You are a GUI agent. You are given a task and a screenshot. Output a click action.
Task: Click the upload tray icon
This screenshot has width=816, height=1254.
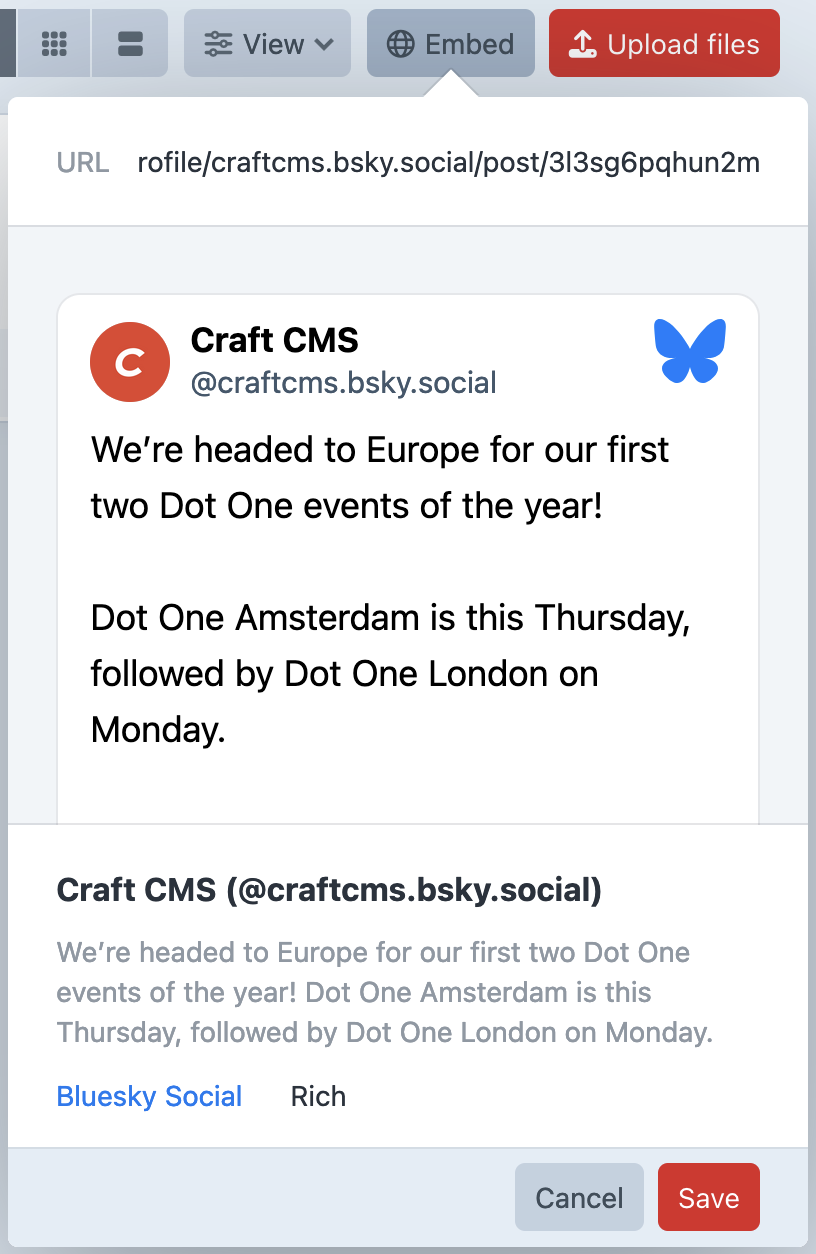(x=582, y=44)
